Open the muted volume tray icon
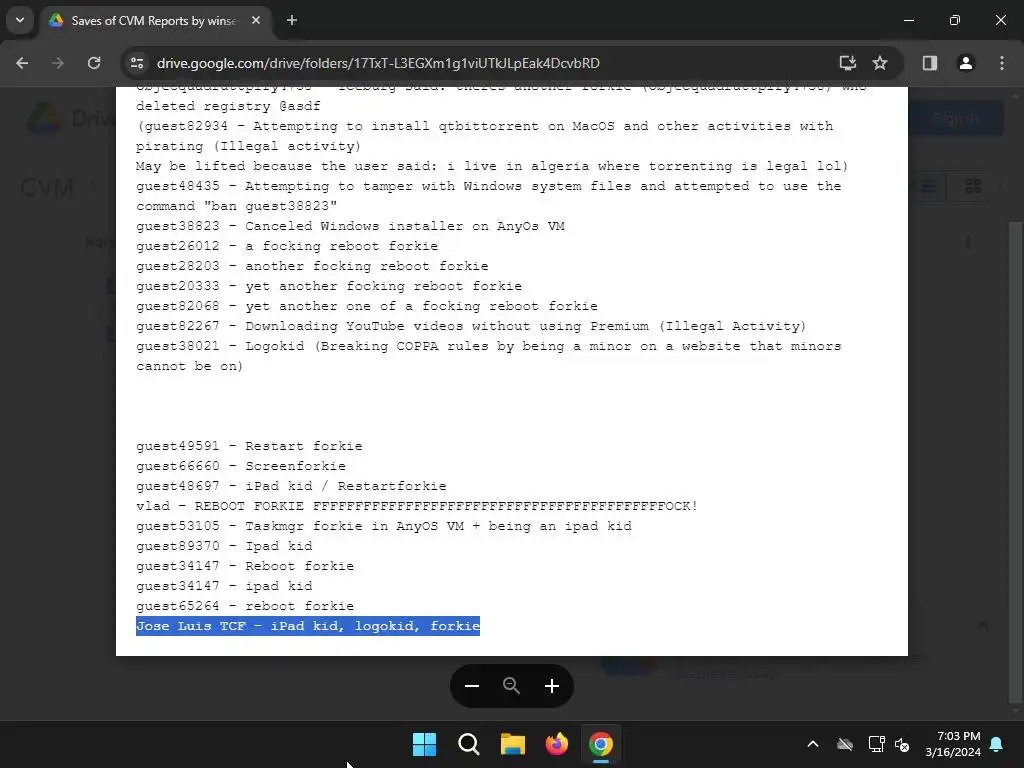1024x768 pixels. pos(902,744)
